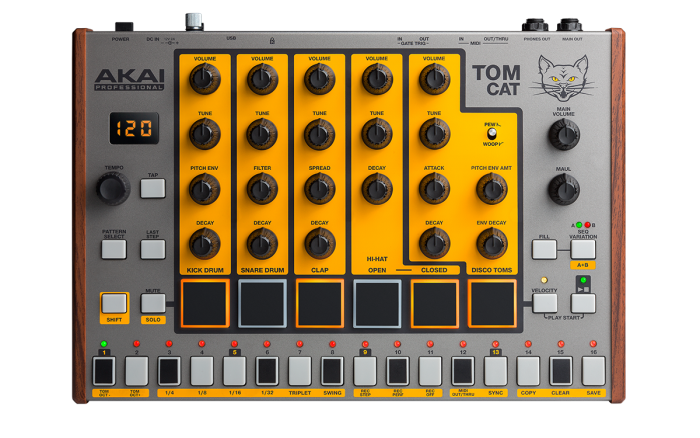Click the 120 BPM tempo display
The height and width of the screenshot is (438, 700).
134,128
